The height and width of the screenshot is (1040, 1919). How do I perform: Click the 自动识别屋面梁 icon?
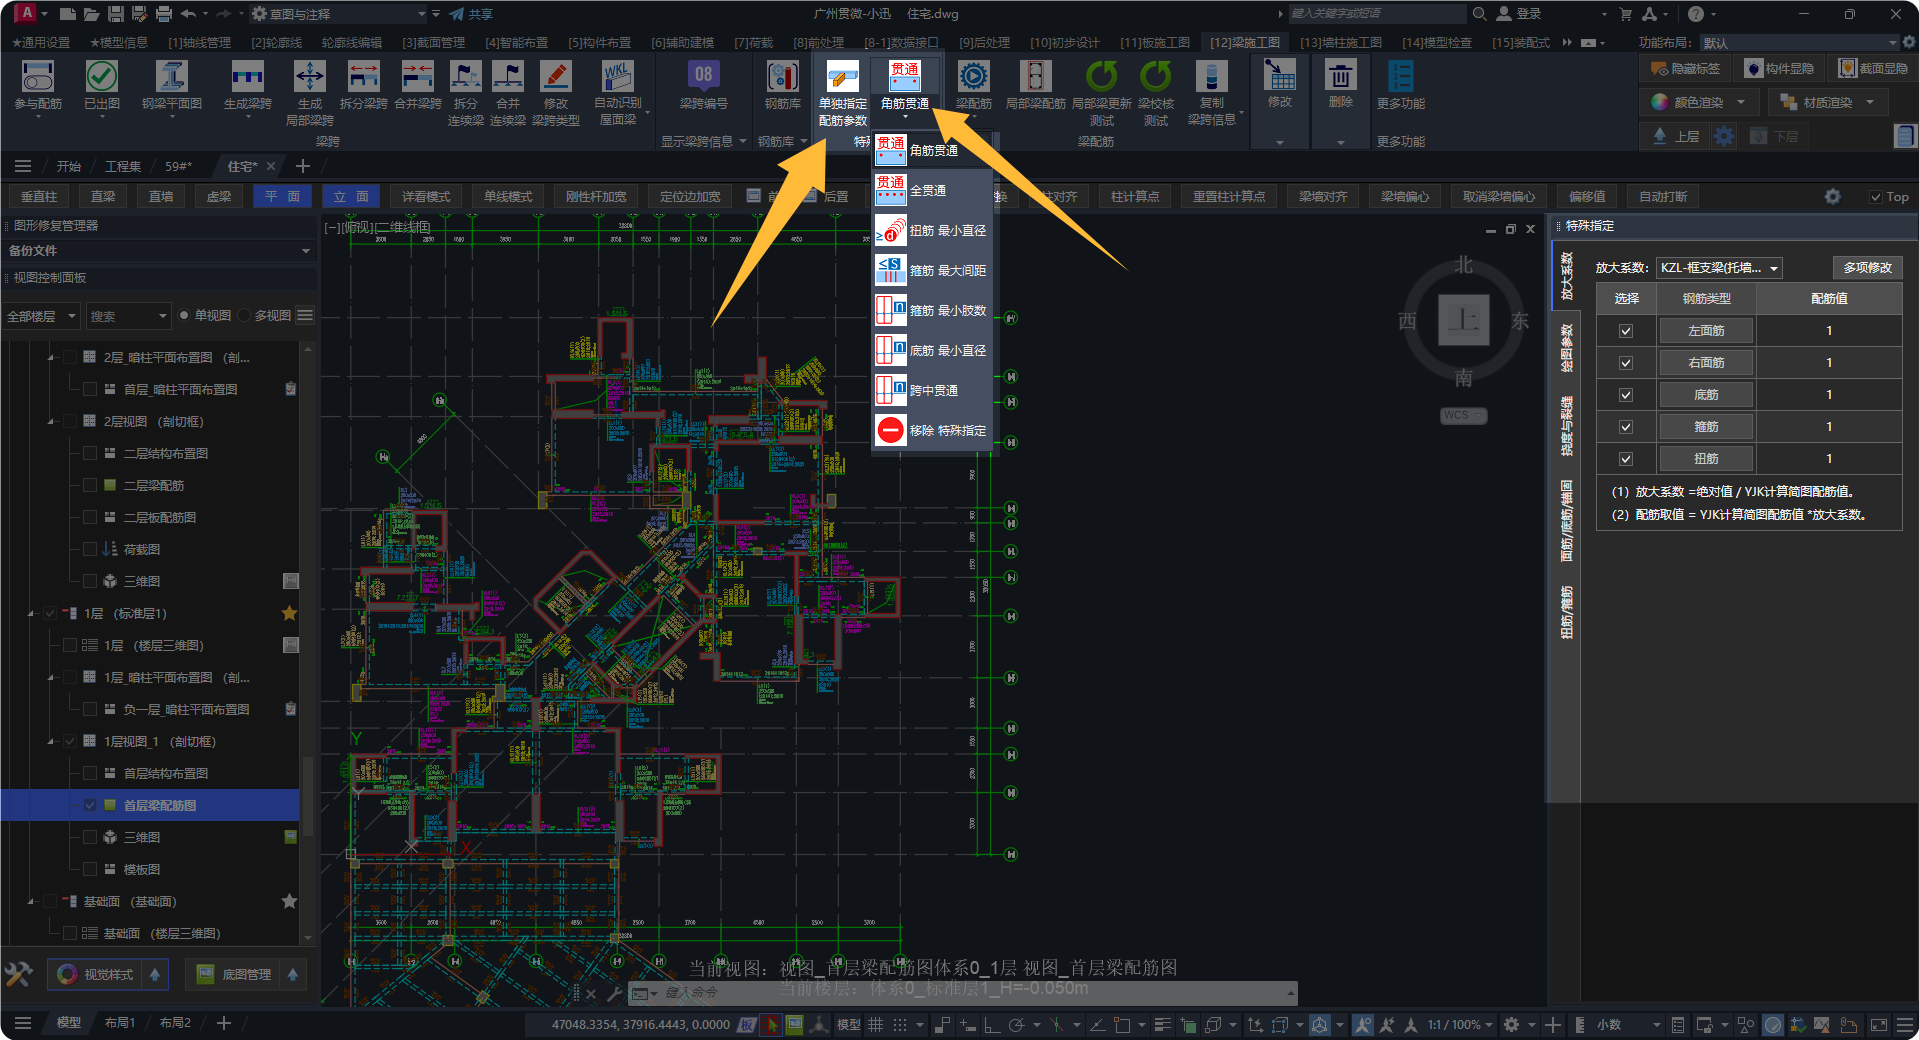(617, 78)
